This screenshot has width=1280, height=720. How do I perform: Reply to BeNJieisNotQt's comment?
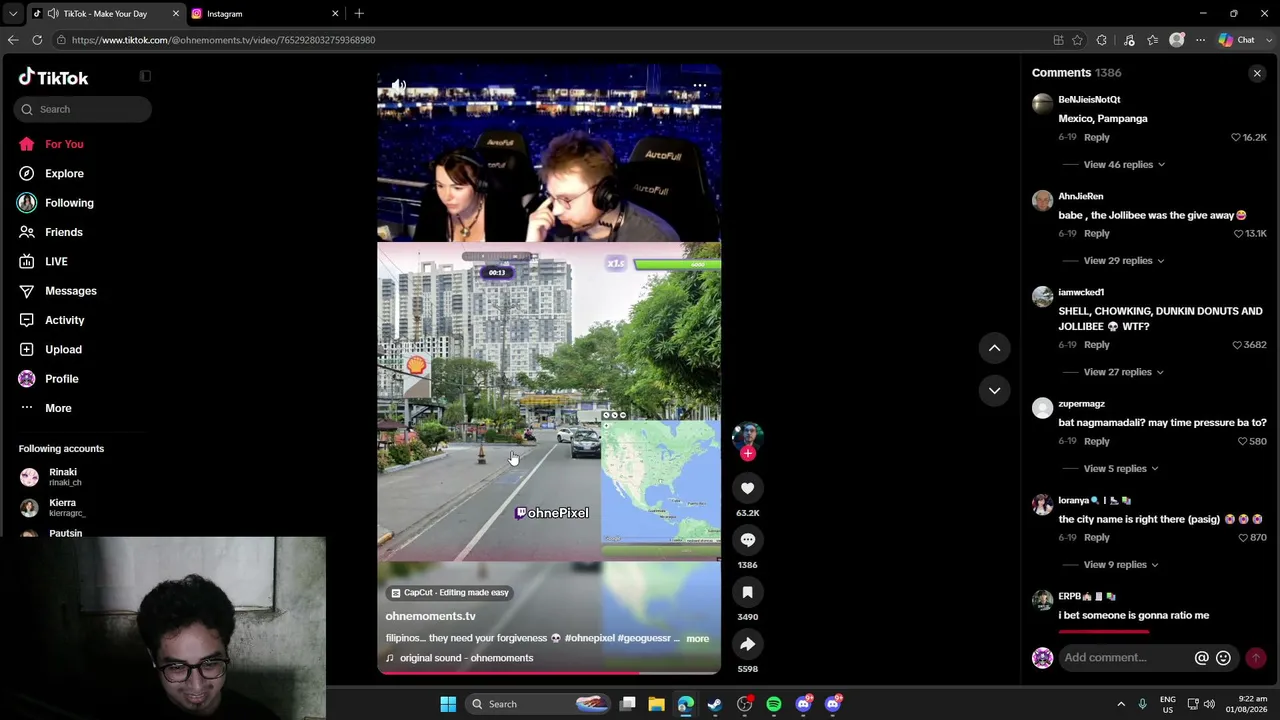click(1096, 137)
